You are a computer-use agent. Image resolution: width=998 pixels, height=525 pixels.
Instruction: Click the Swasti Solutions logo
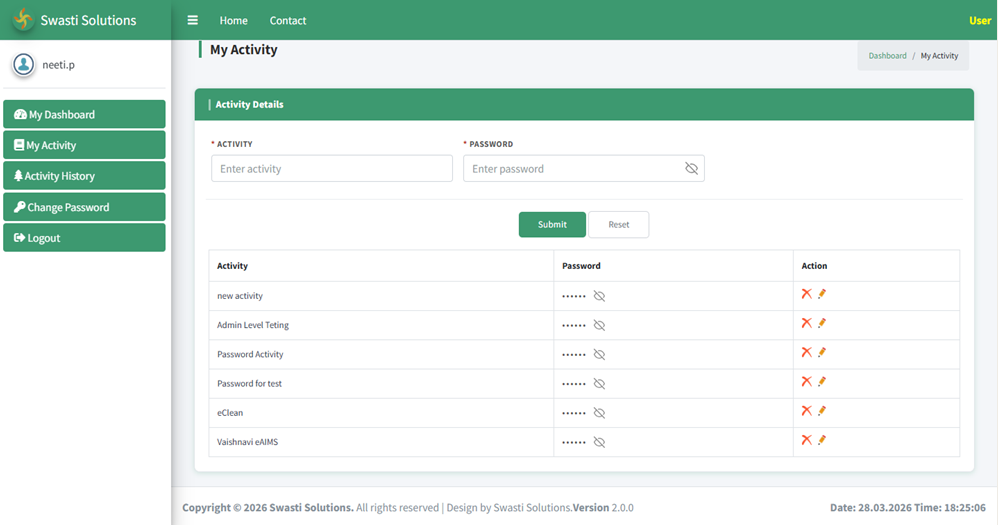tap(23, 20)
